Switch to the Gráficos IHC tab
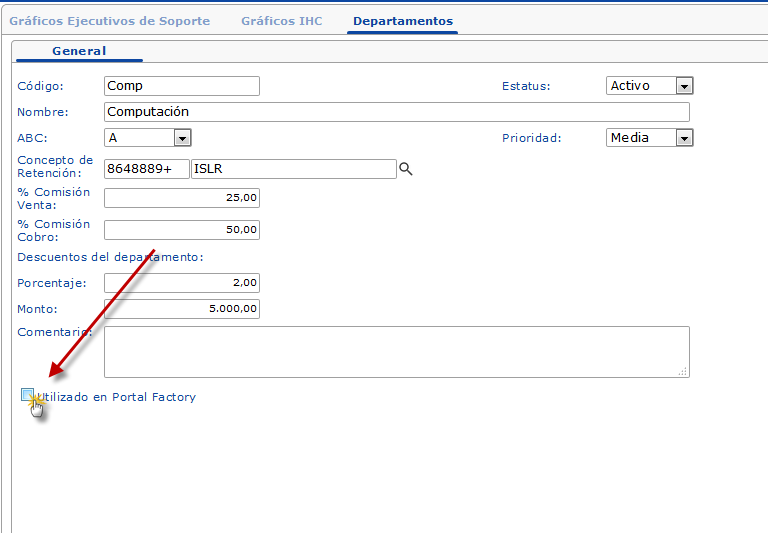Image resolution: width=768 pixels, height=533 pixels. tap(282, 21)
